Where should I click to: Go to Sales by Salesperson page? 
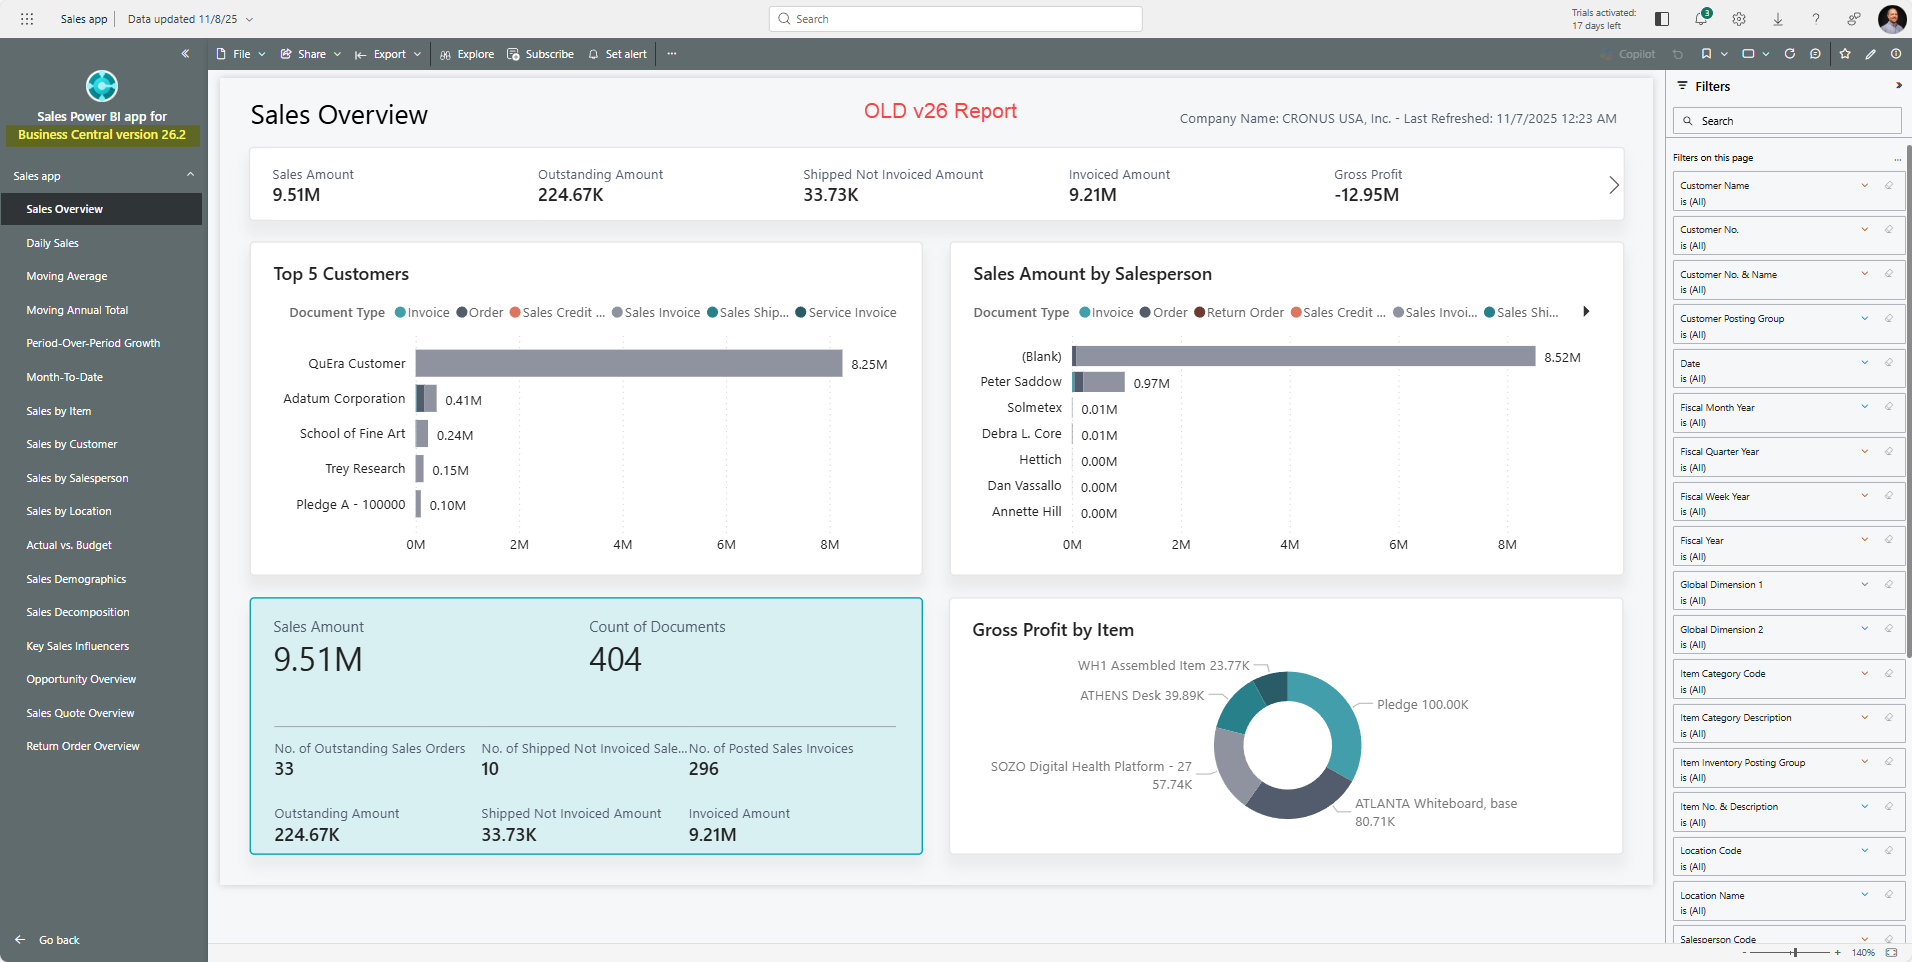77,478
